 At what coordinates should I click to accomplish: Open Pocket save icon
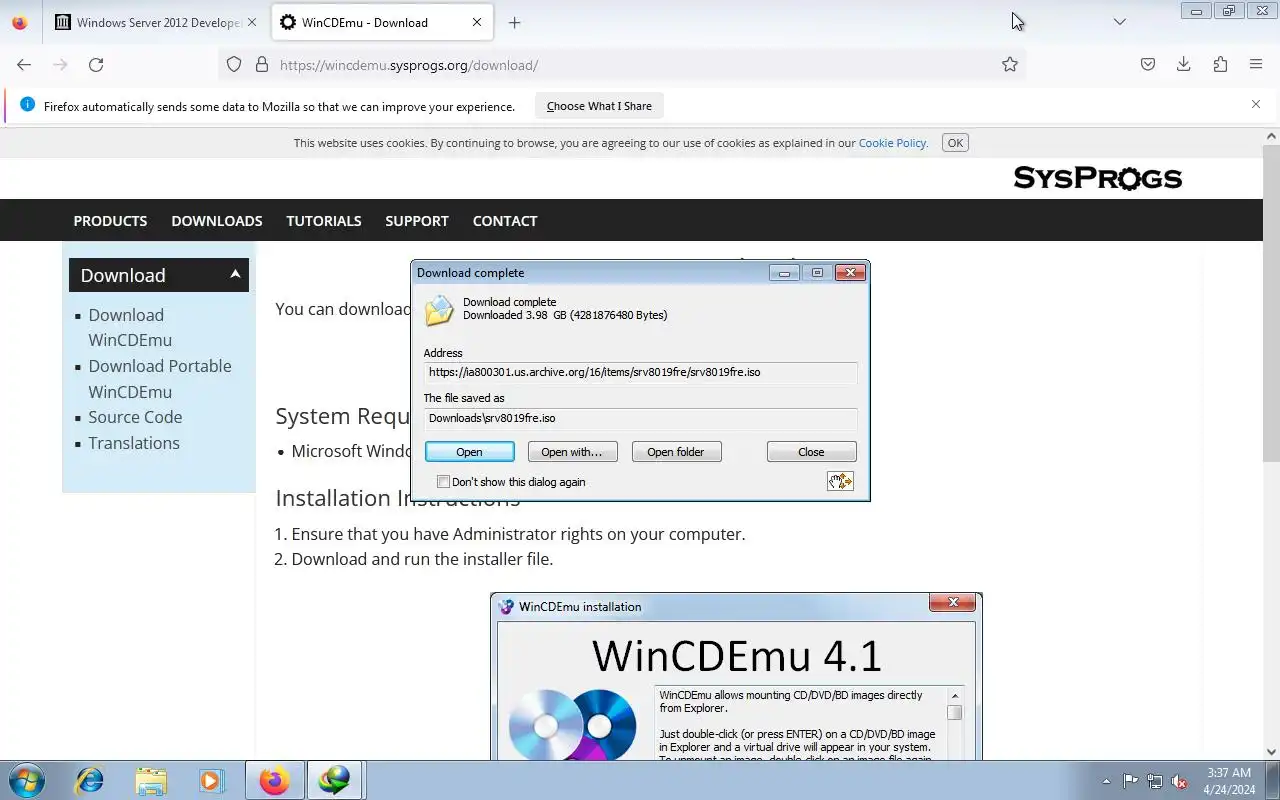[1148, 64]
